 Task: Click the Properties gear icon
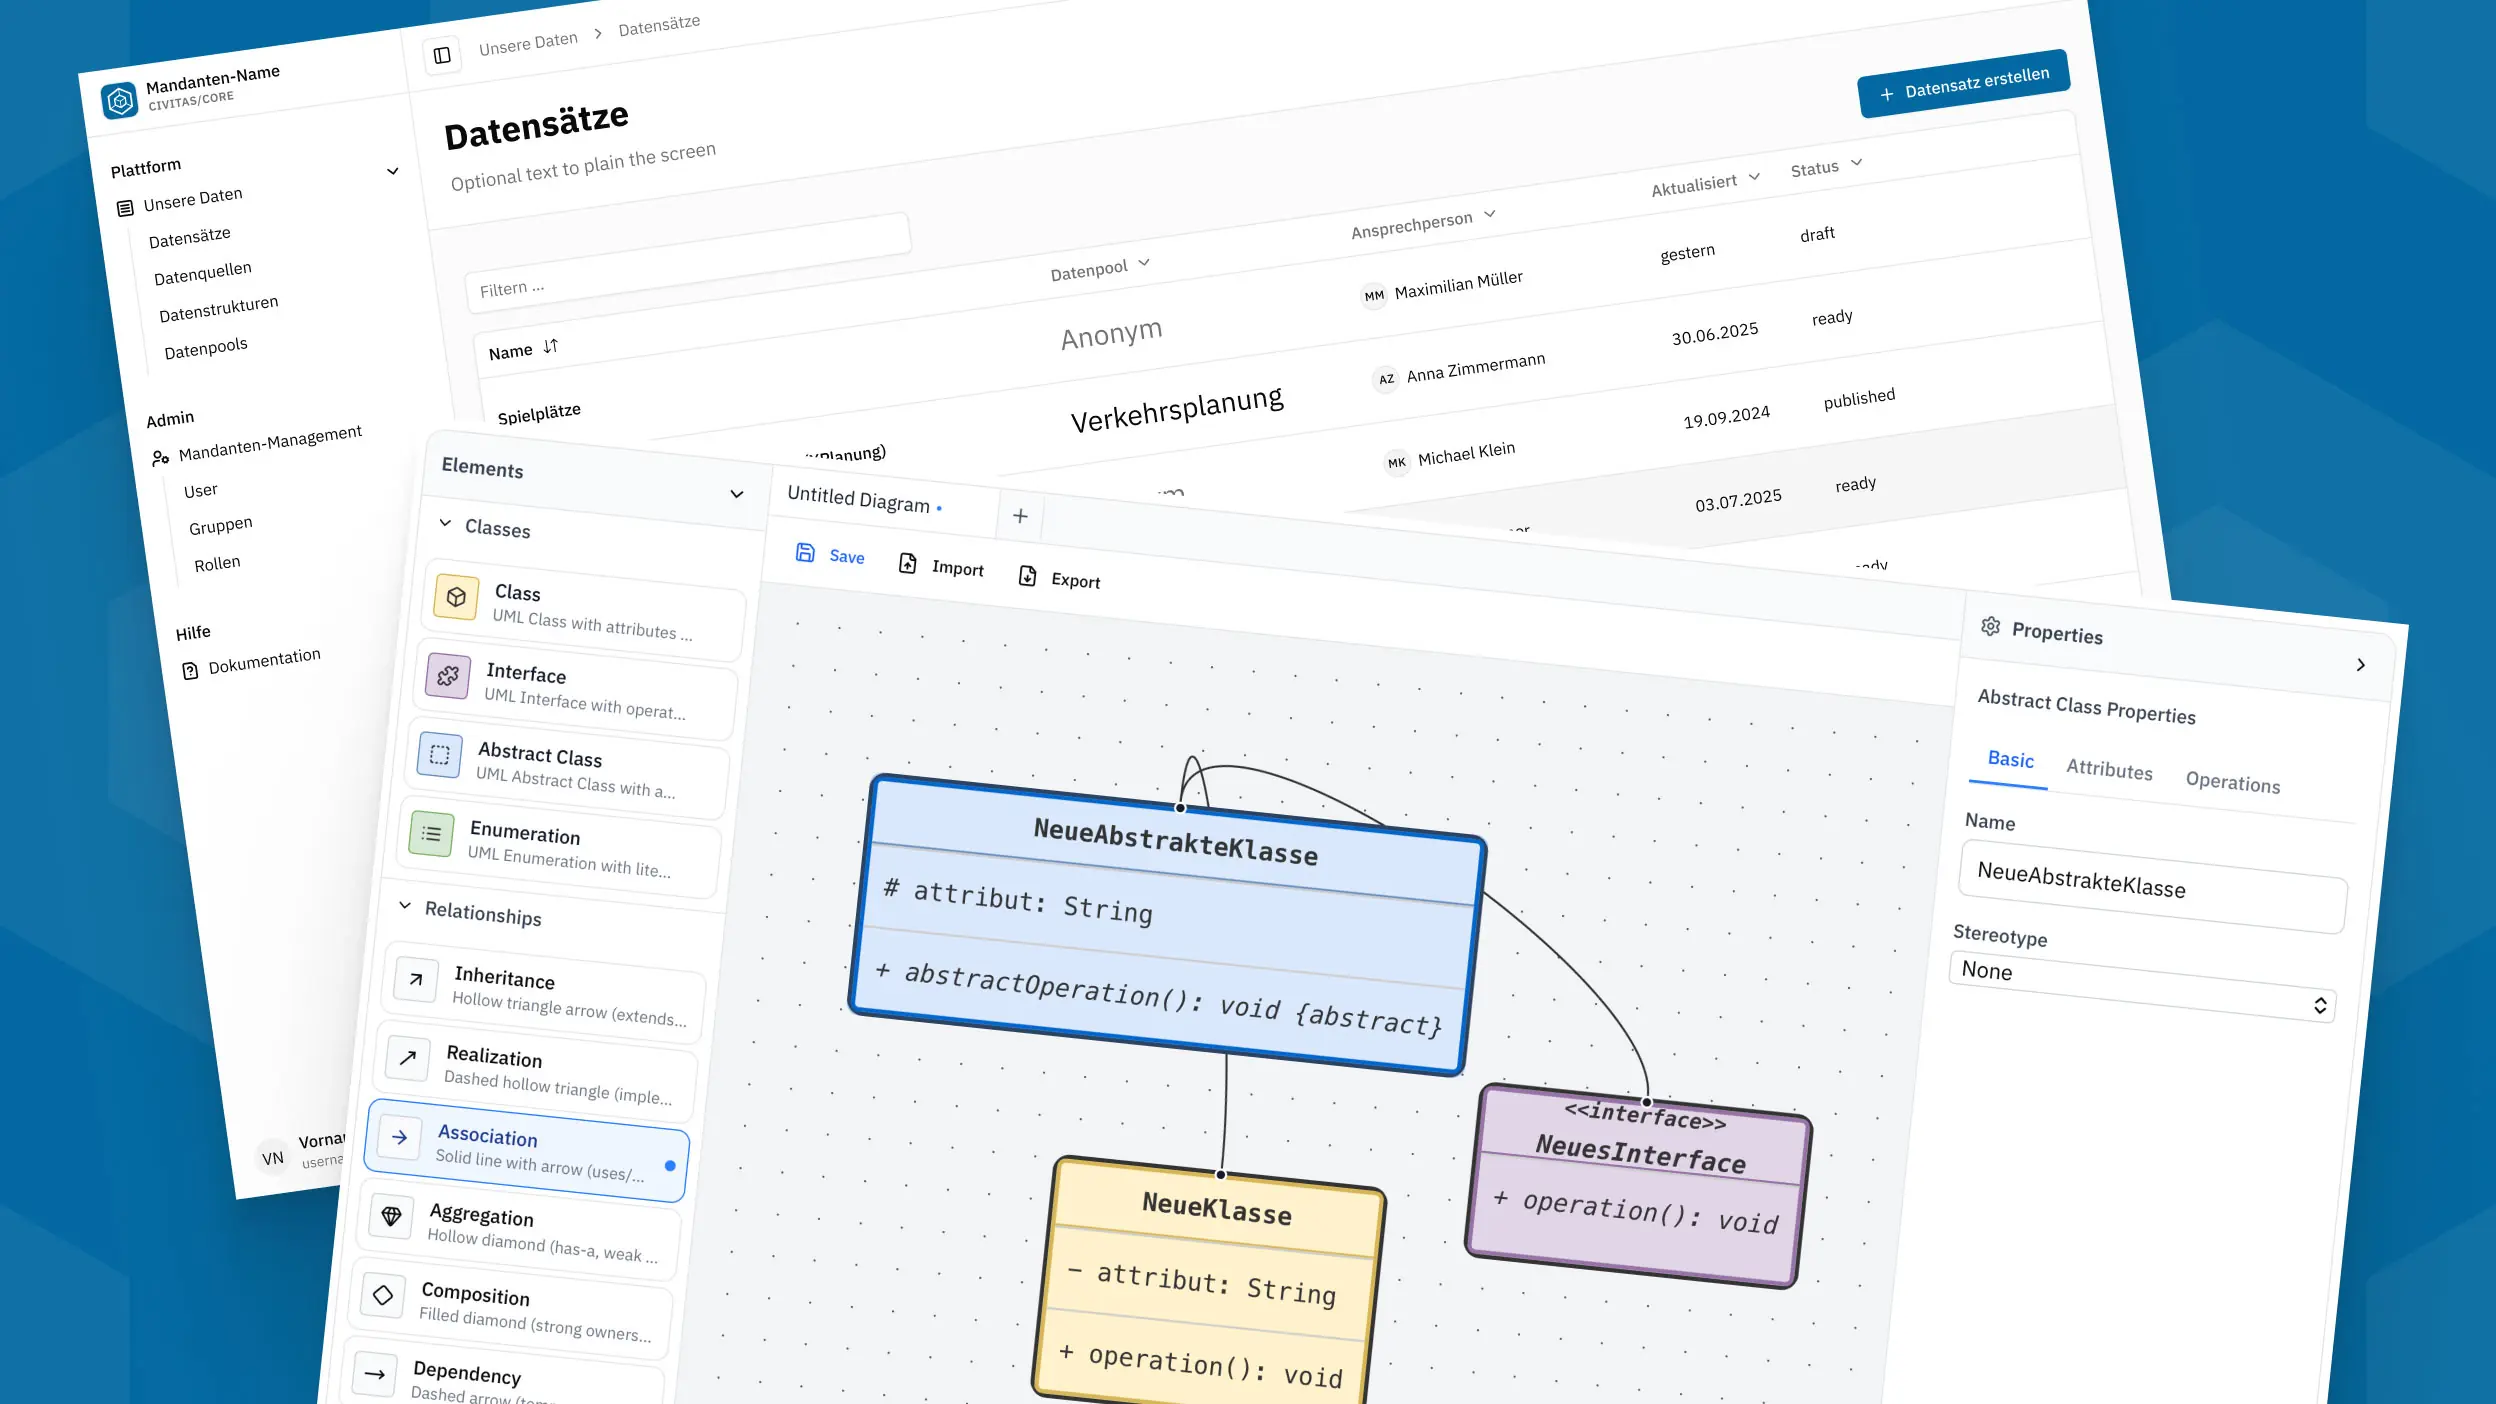(1991, 626)
